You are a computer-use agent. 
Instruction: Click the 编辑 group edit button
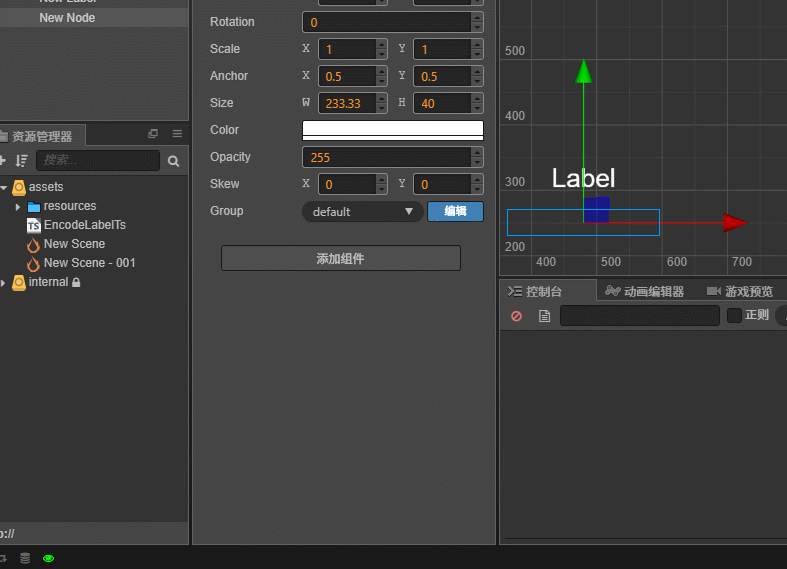[455, 211]
